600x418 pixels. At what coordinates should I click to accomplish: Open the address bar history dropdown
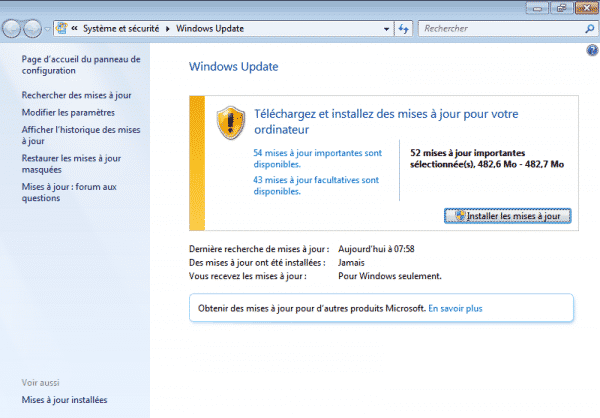pos(386,29)
